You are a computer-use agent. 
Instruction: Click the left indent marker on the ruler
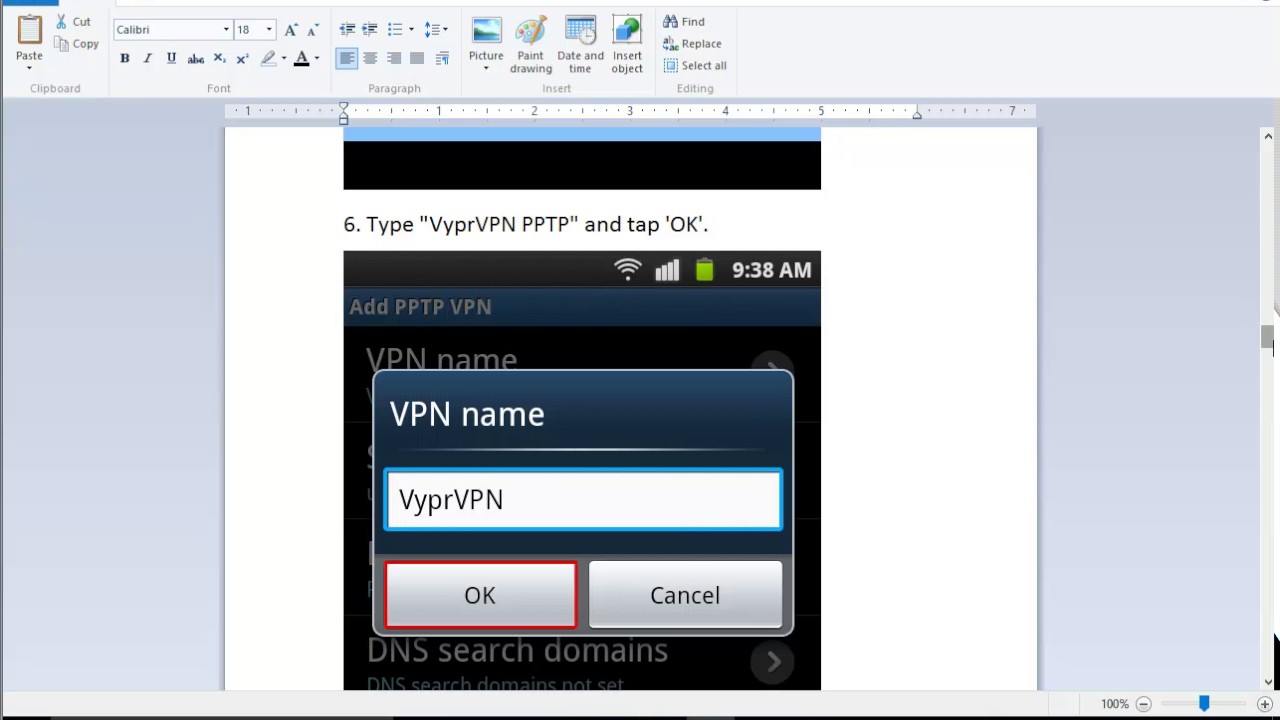[x=343, y=113]
